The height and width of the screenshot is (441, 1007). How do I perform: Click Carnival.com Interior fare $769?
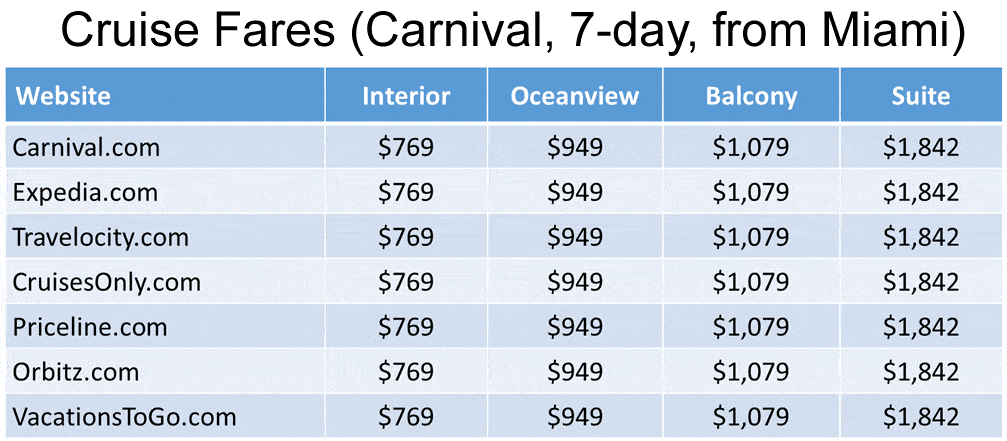click(x=406, y=148)
